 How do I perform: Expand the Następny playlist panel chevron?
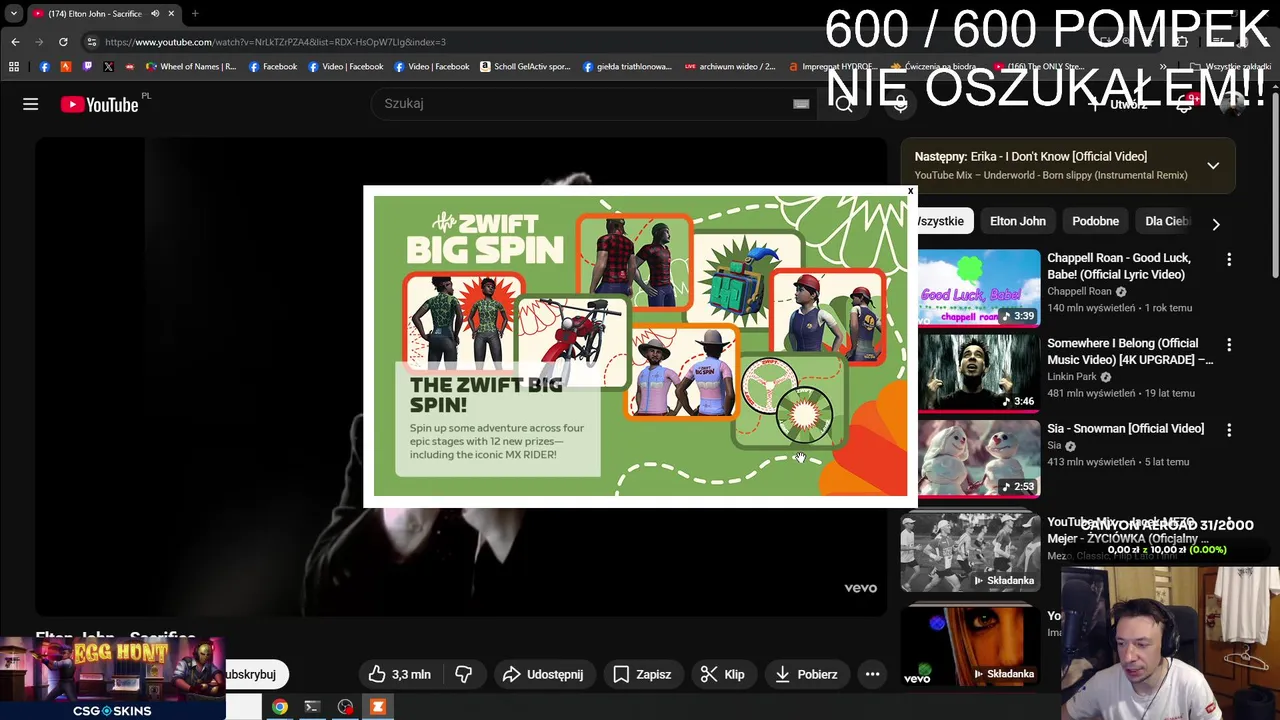click(x=1213, y=166)
